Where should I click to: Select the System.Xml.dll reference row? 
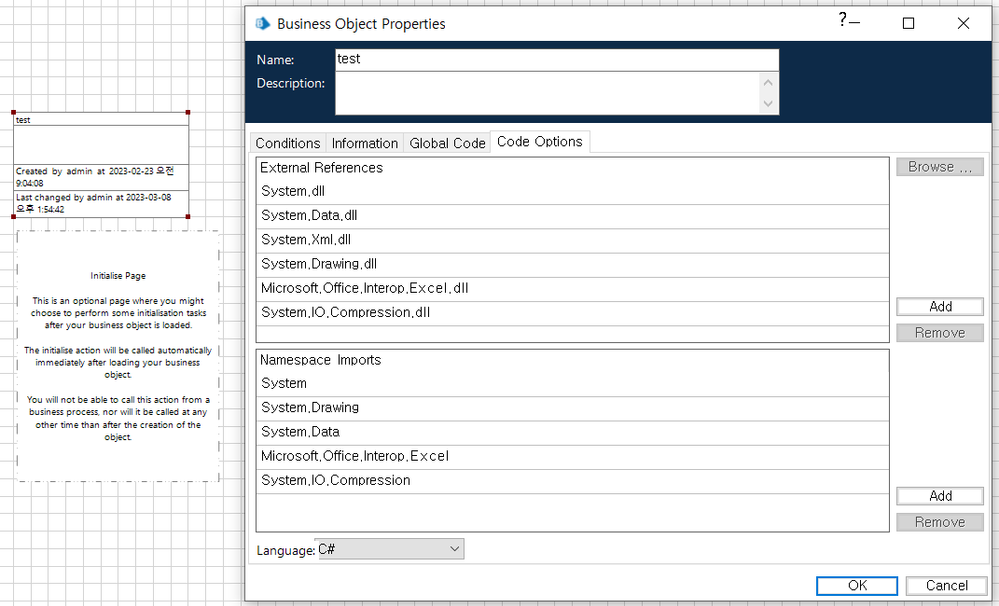[x=573, y=240]
